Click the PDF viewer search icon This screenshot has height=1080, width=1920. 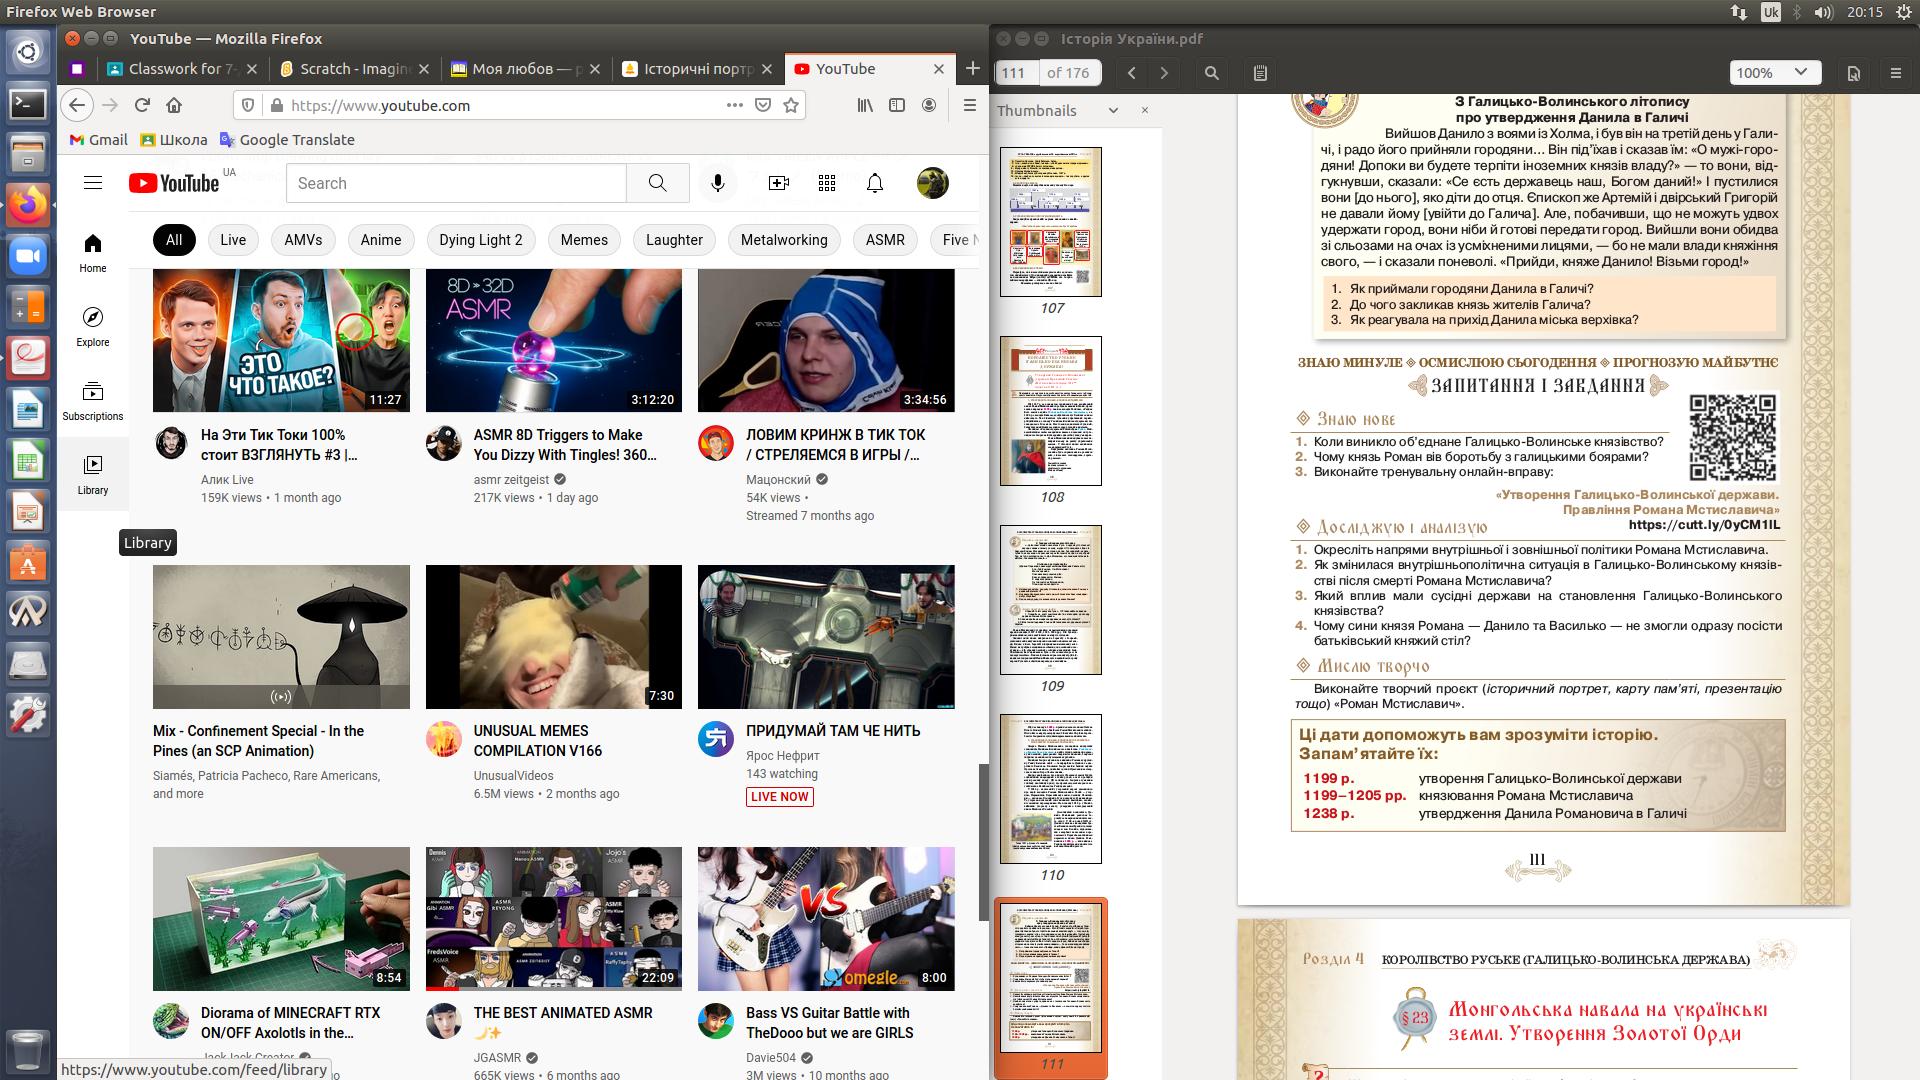coord(1211,73)
